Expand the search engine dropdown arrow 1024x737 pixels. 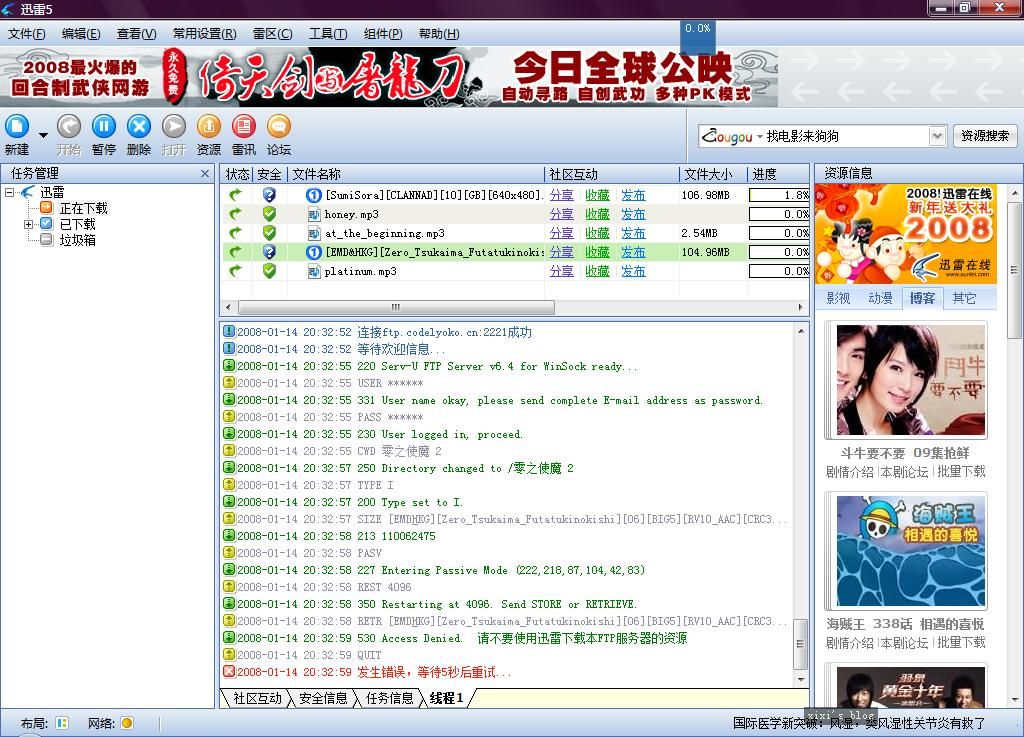937,136
